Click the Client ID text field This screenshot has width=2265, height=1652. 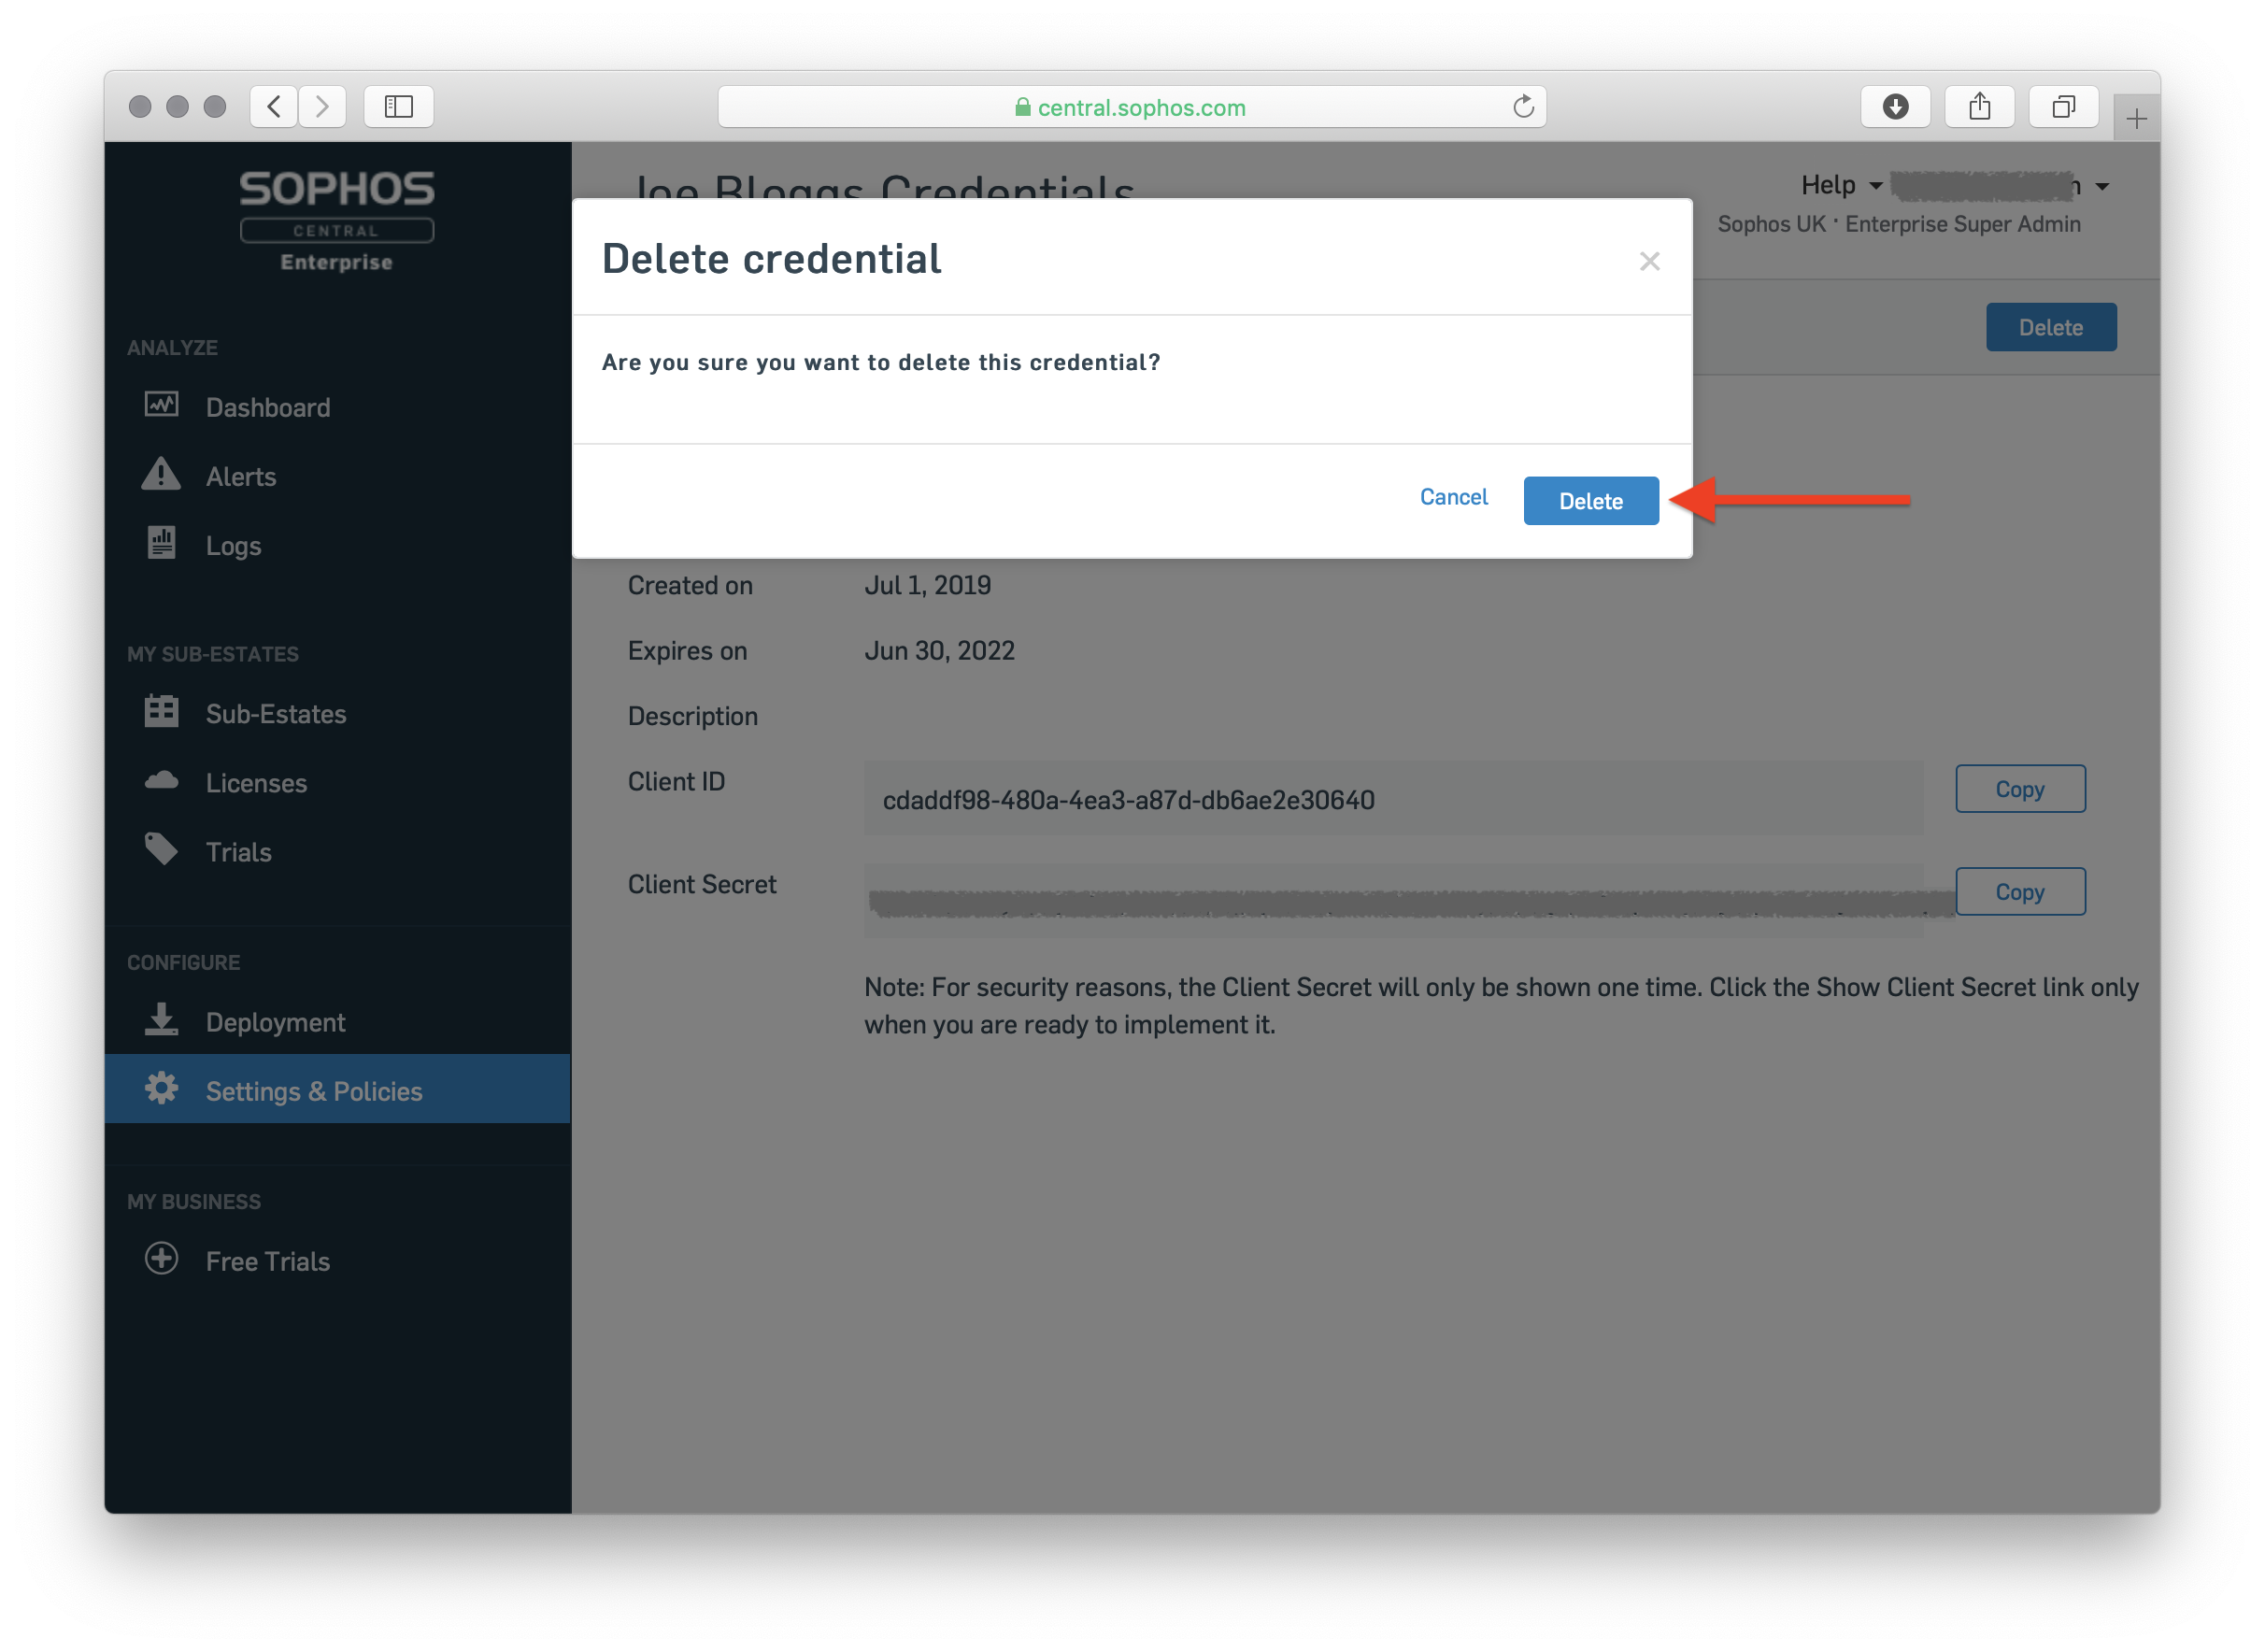1392,798
